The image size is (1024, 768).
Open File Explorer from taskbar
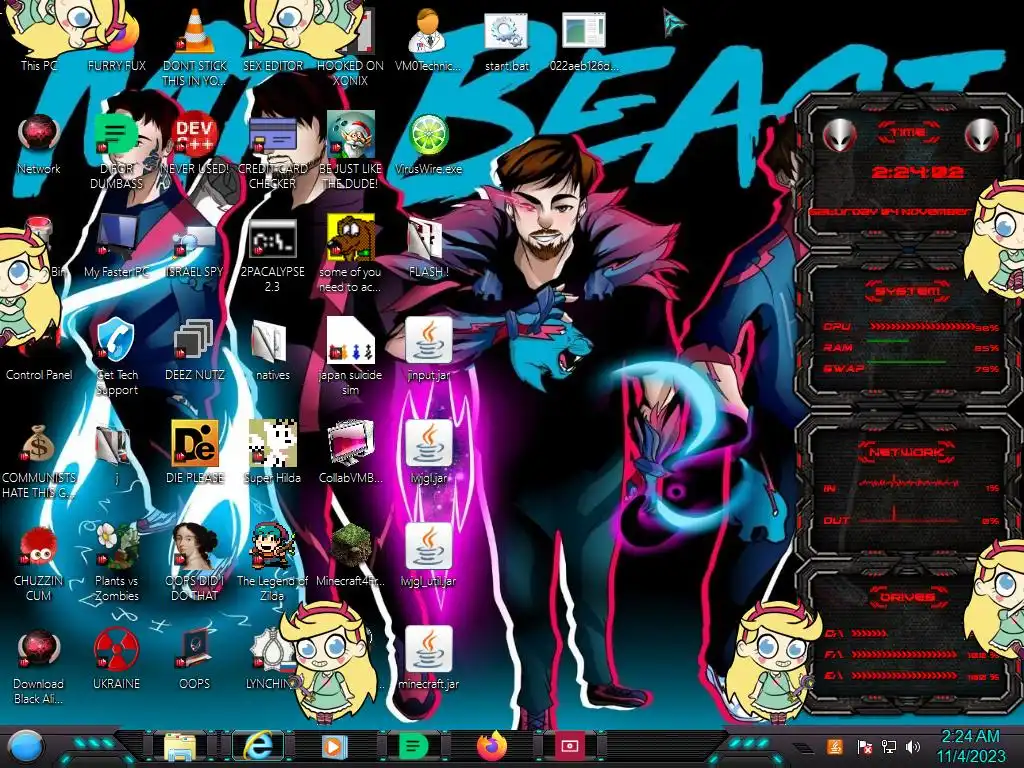tap(180, 747)
